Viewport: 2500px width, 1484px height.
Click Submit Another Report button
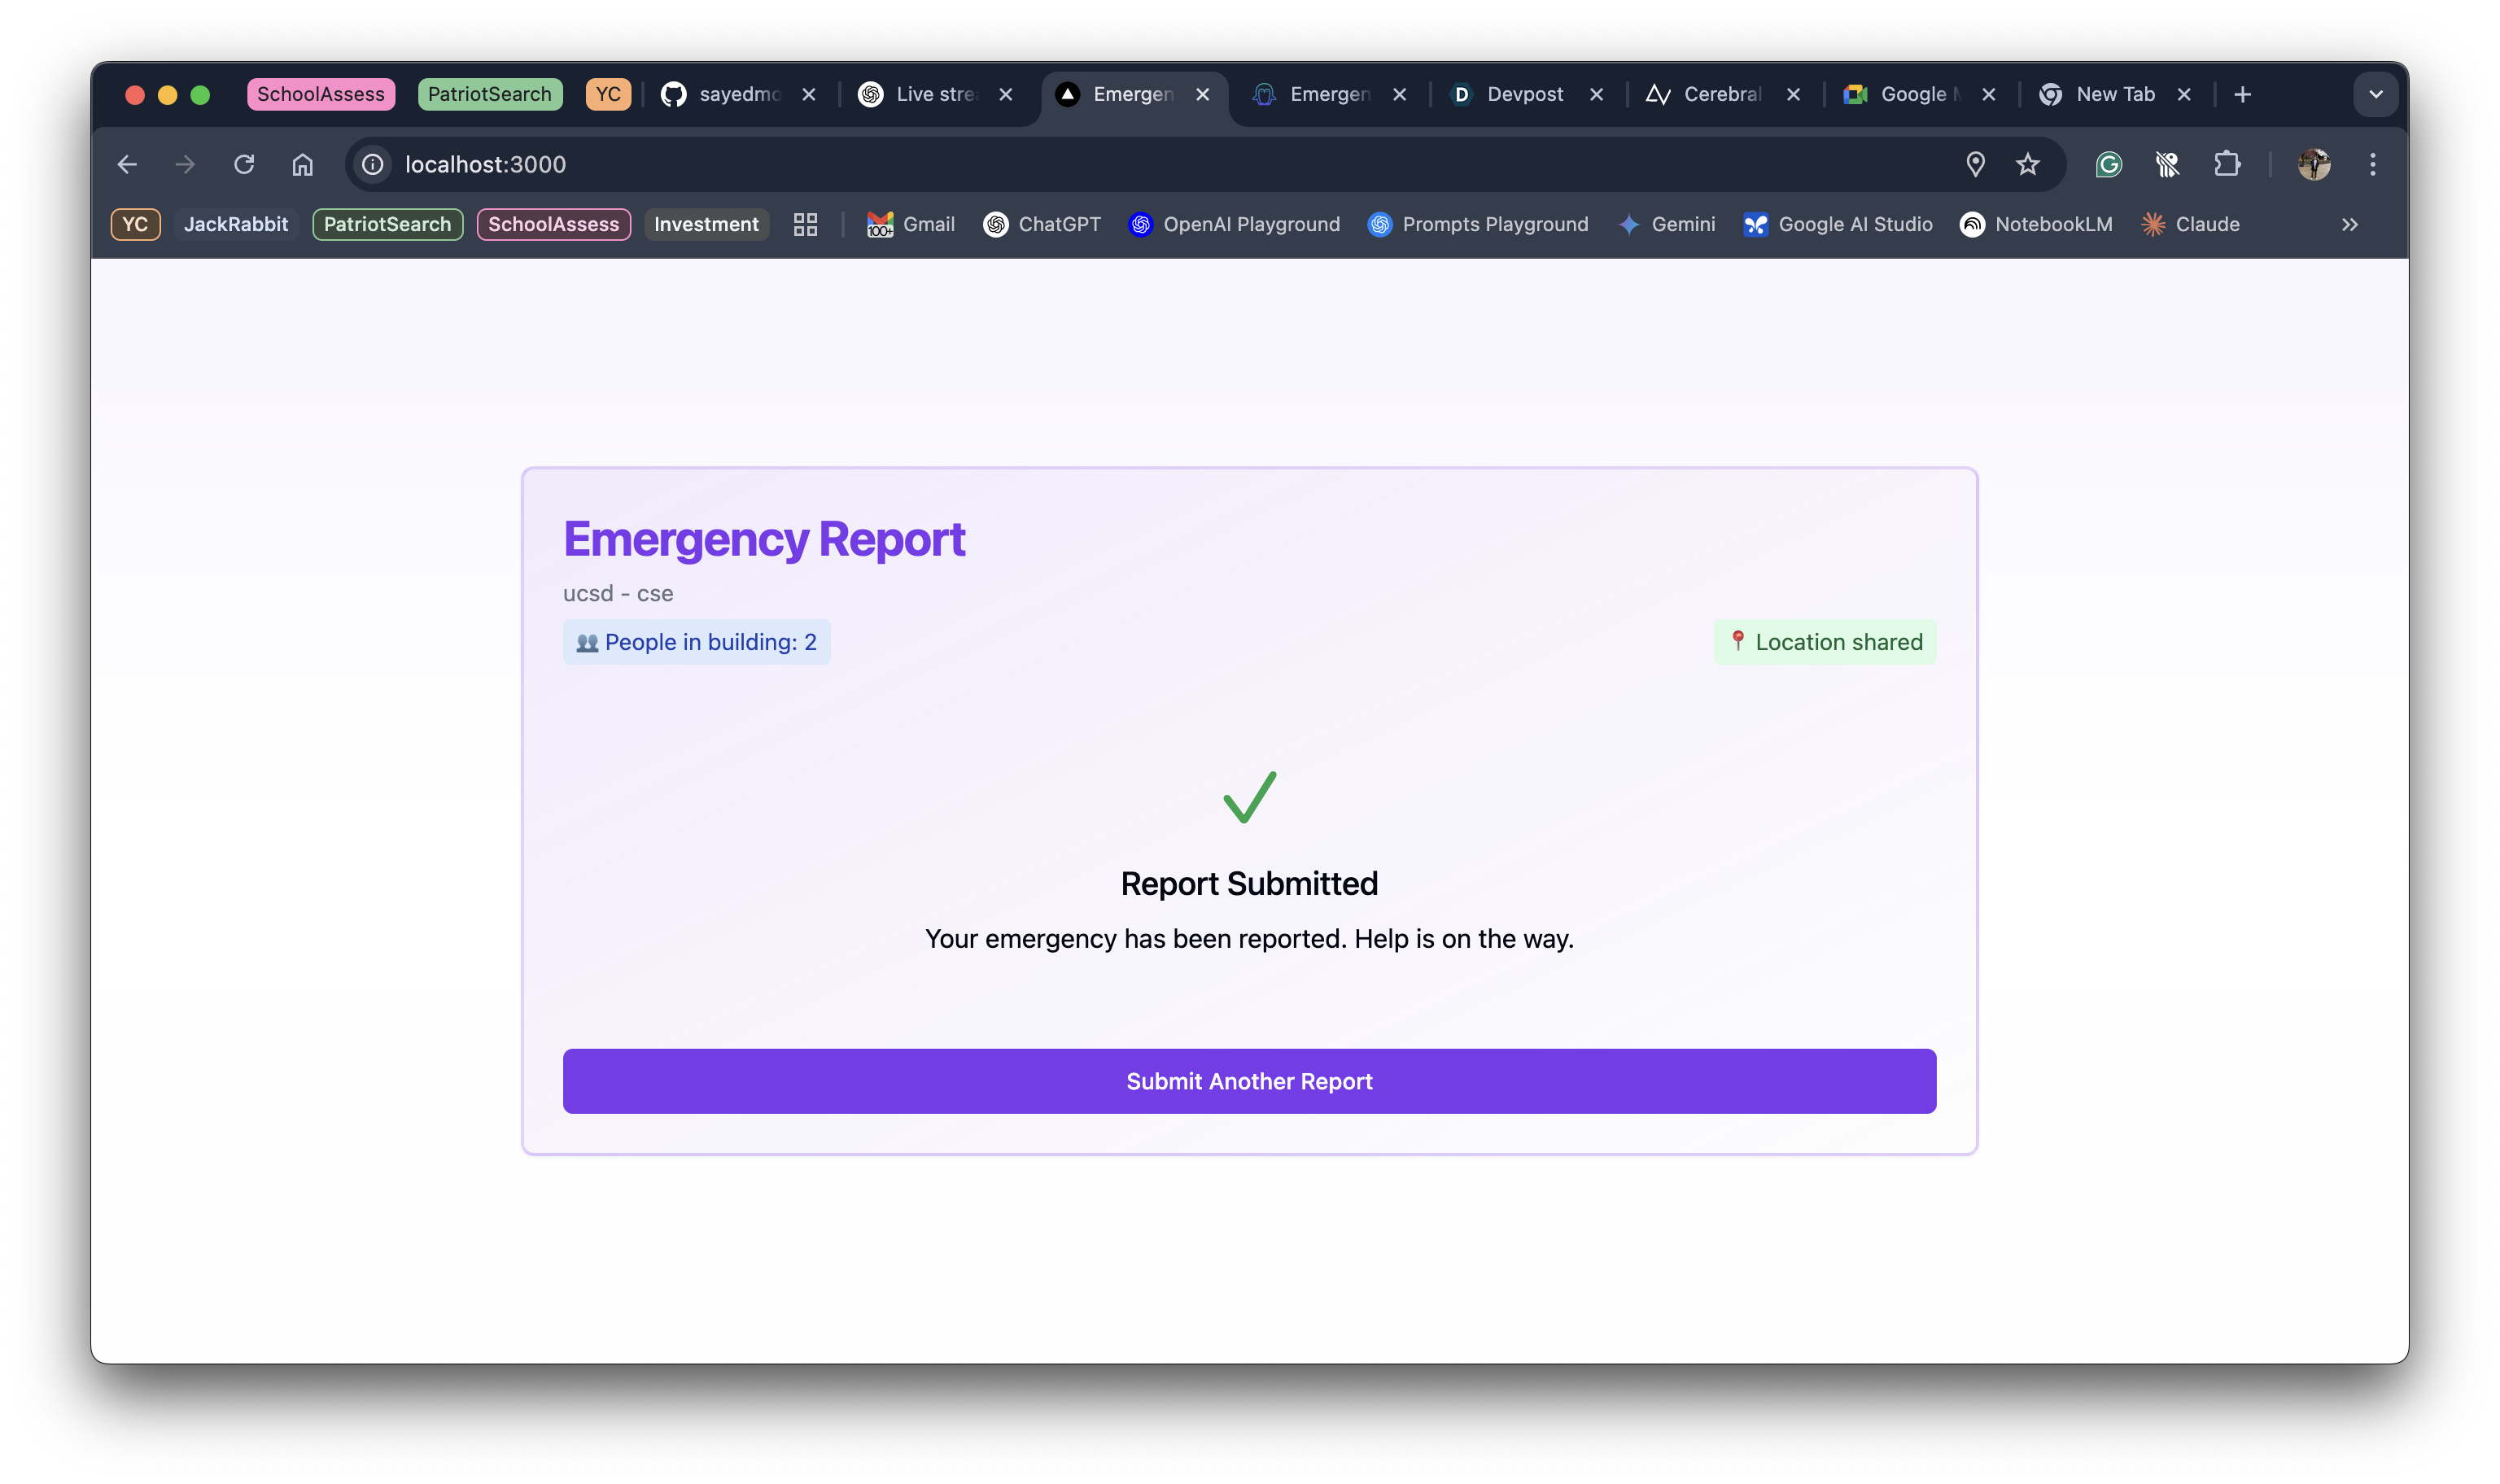click(x=1249, y=1081)
